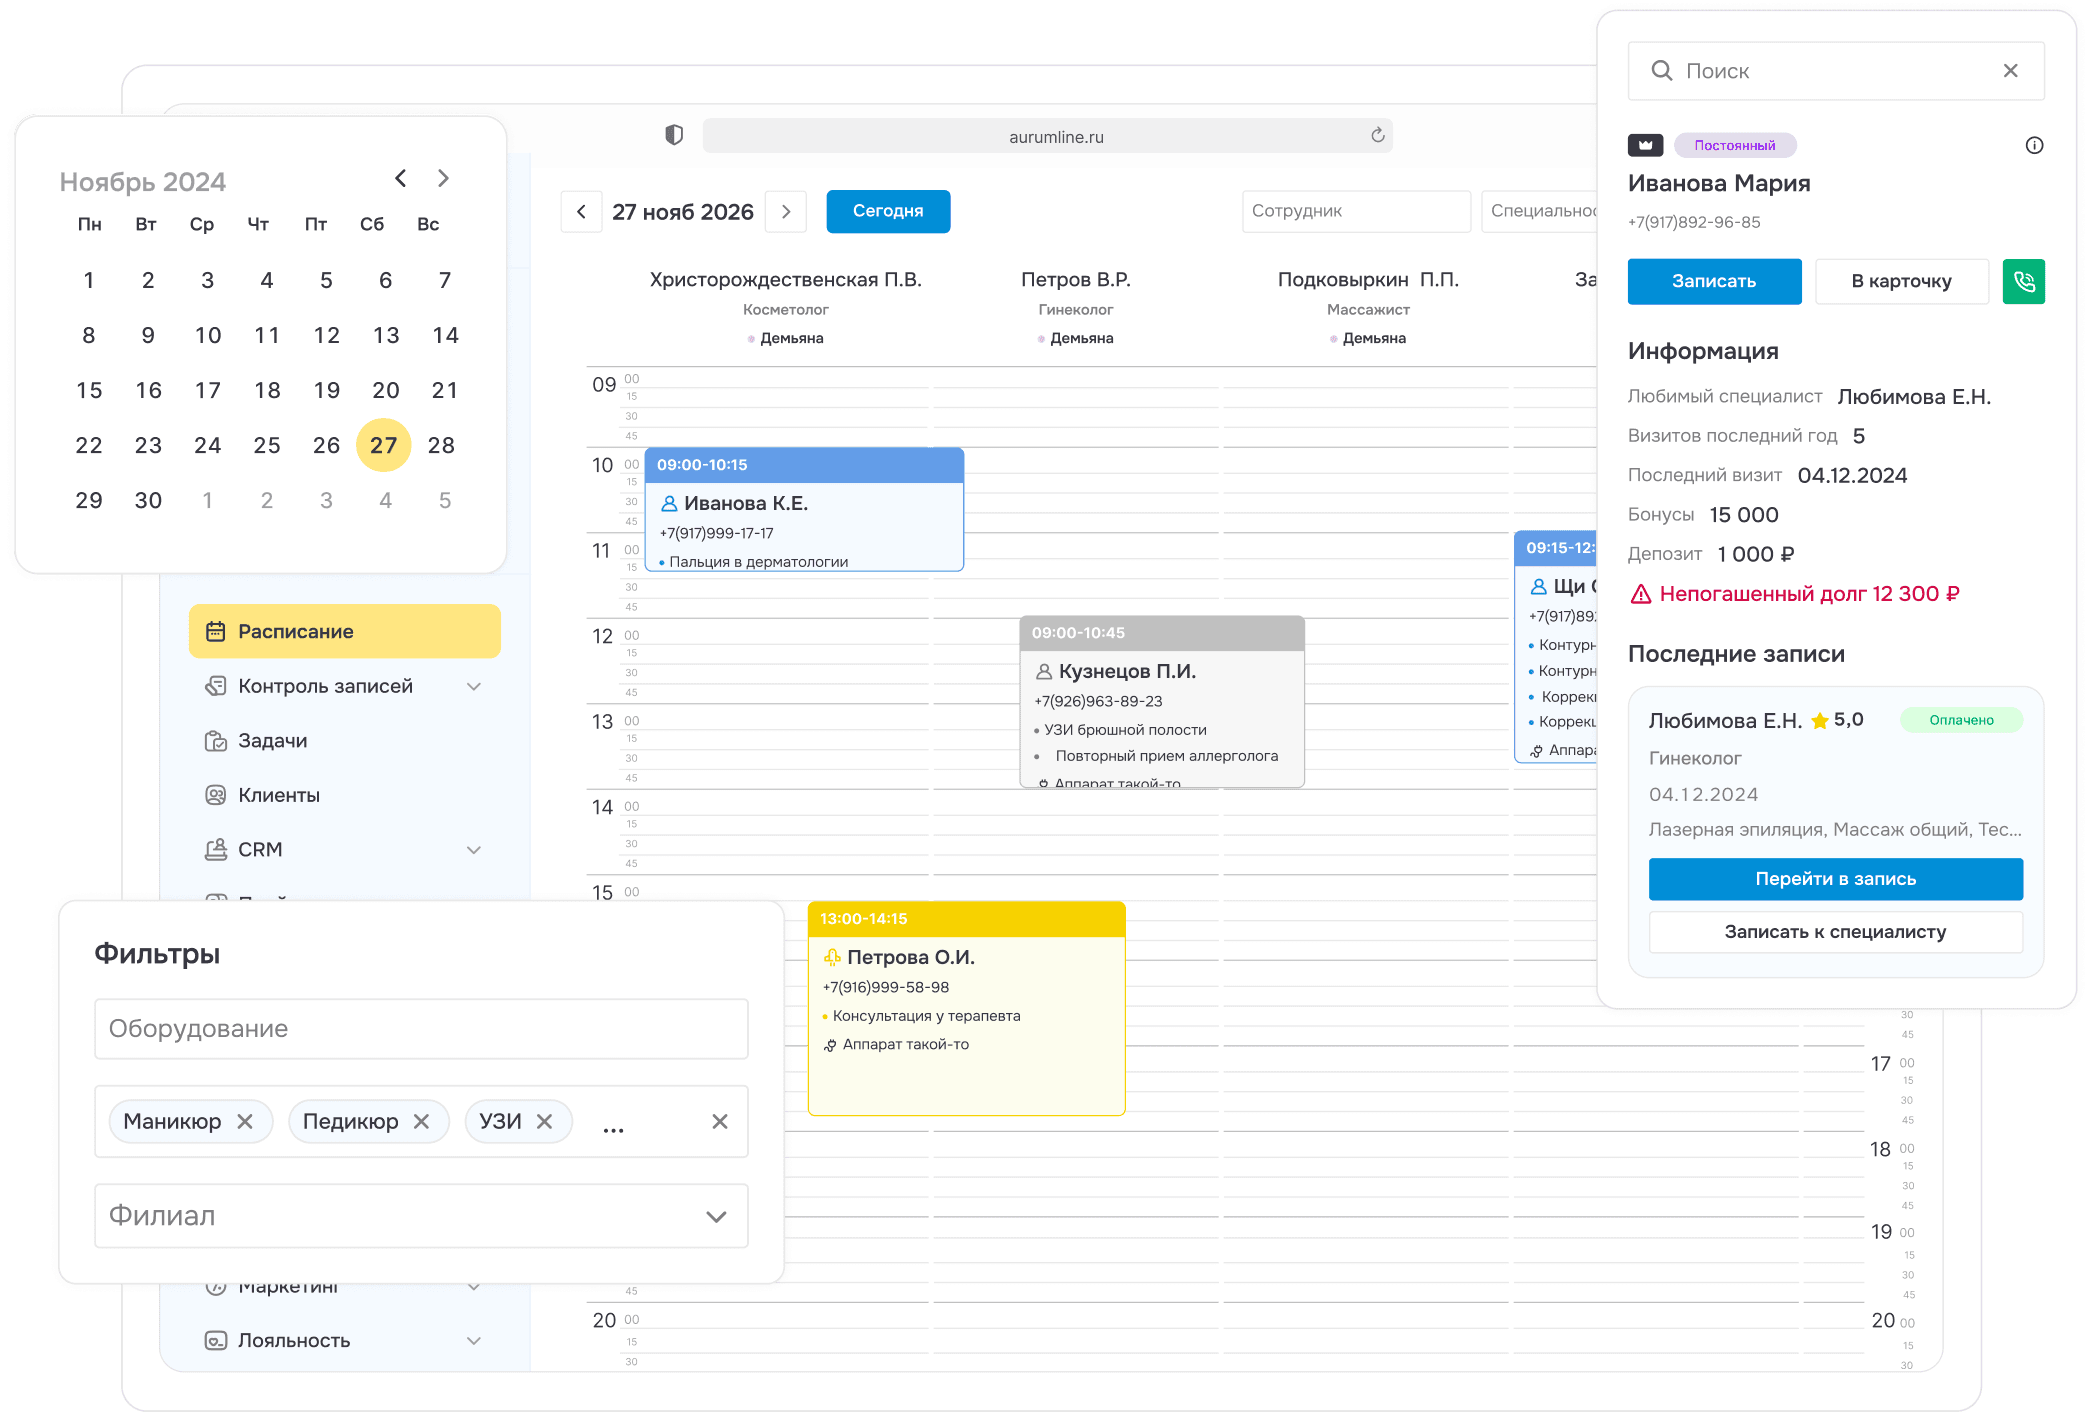Select November 18 in calendar
This screenshot has height=1412, width=2088.
267,391
